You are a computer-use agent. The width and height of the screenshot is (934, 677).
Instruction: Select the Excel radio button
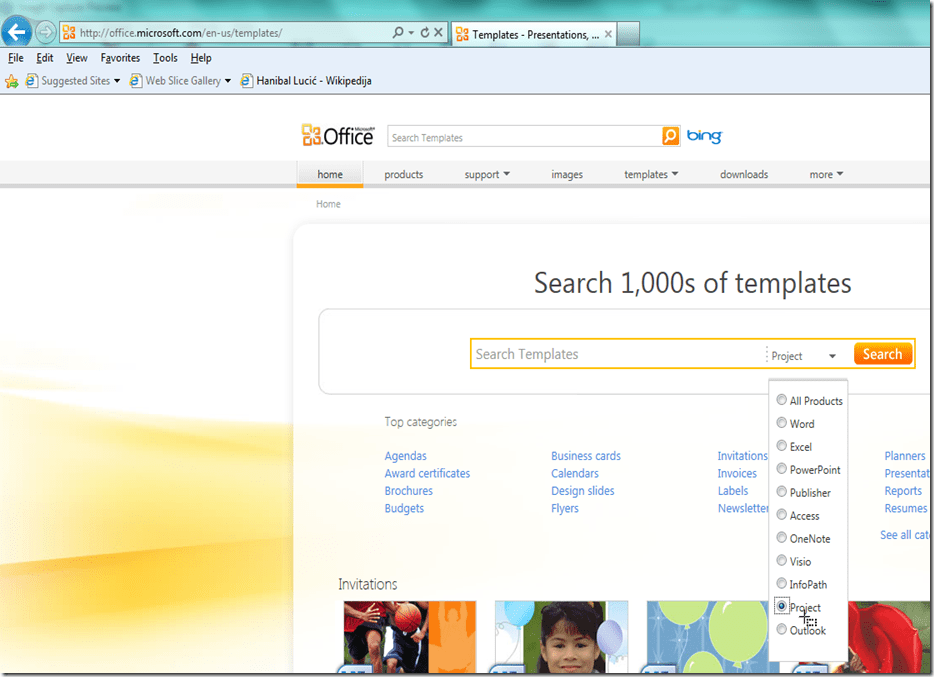tap(782, 446)
